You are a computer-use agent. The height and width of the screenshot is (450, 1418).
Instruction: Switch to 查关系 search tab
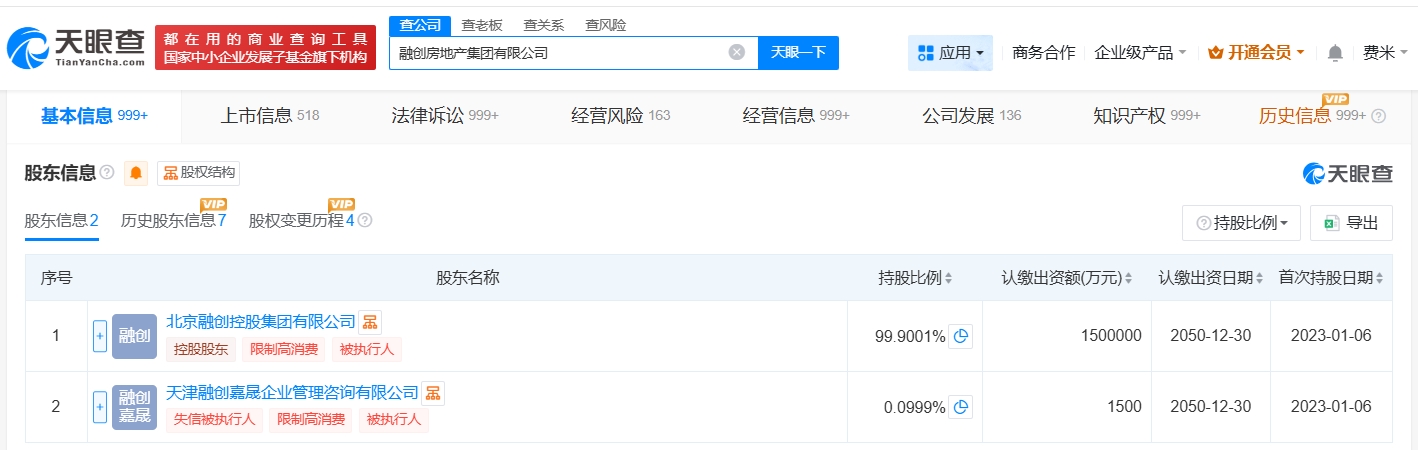pos(543,25)
